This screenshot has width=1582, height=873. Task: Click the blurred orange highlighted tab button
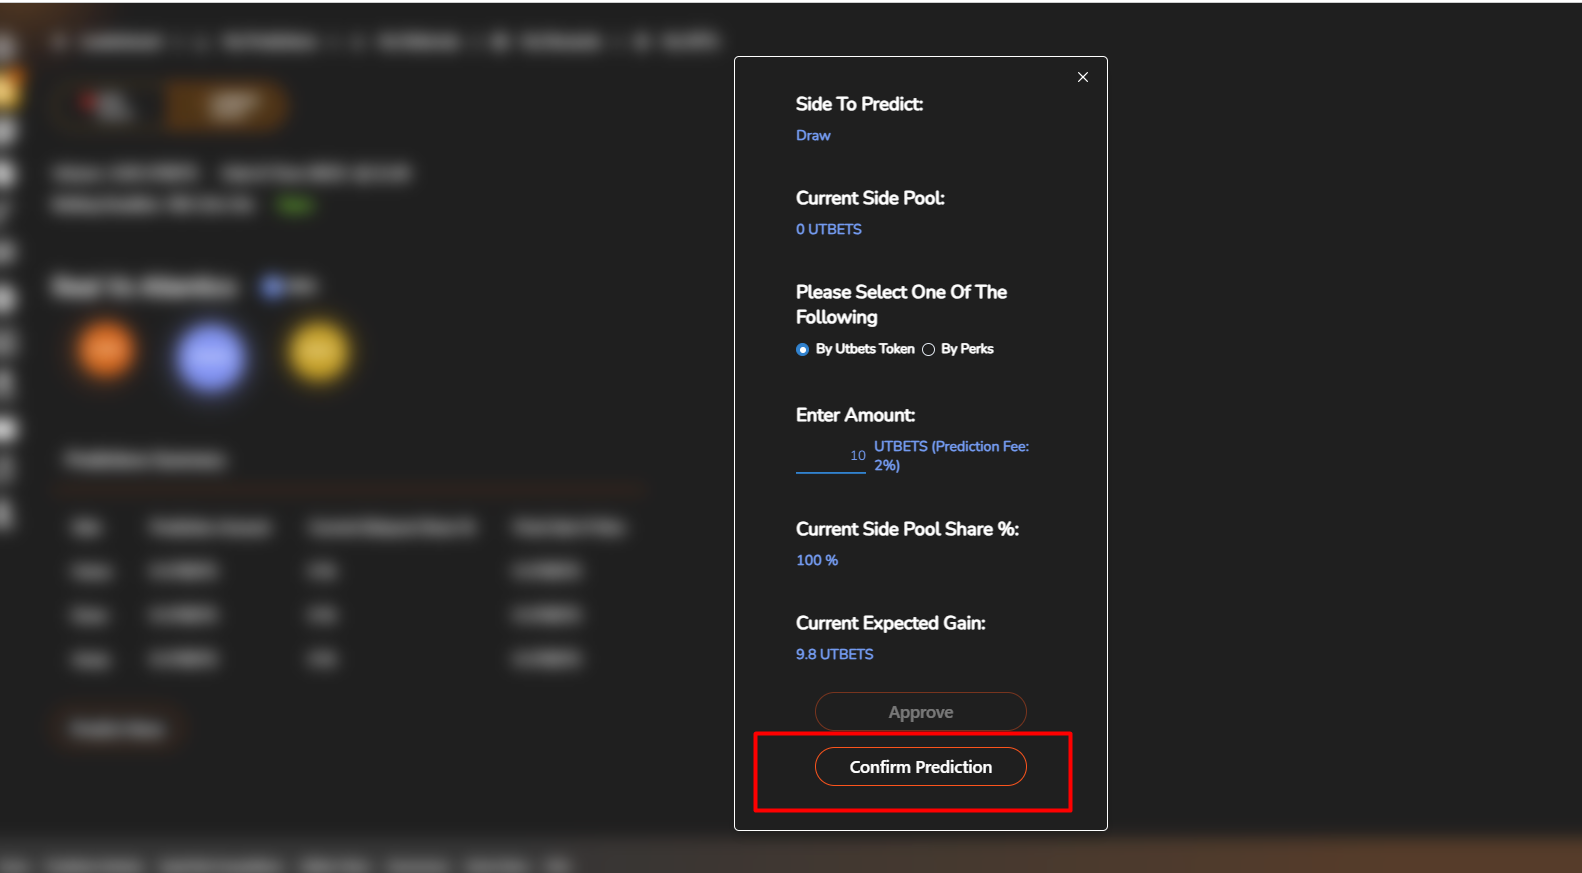click(x=227, y=105)
